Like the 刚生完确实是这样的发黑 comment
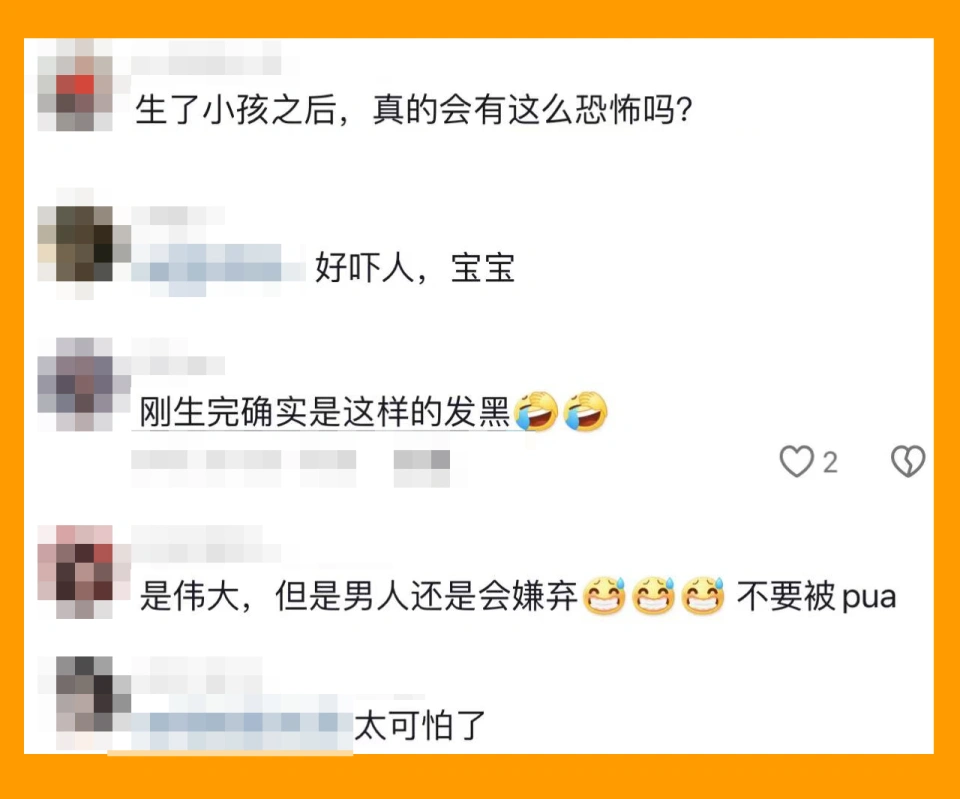960x799 pixels. click(797, 461)
